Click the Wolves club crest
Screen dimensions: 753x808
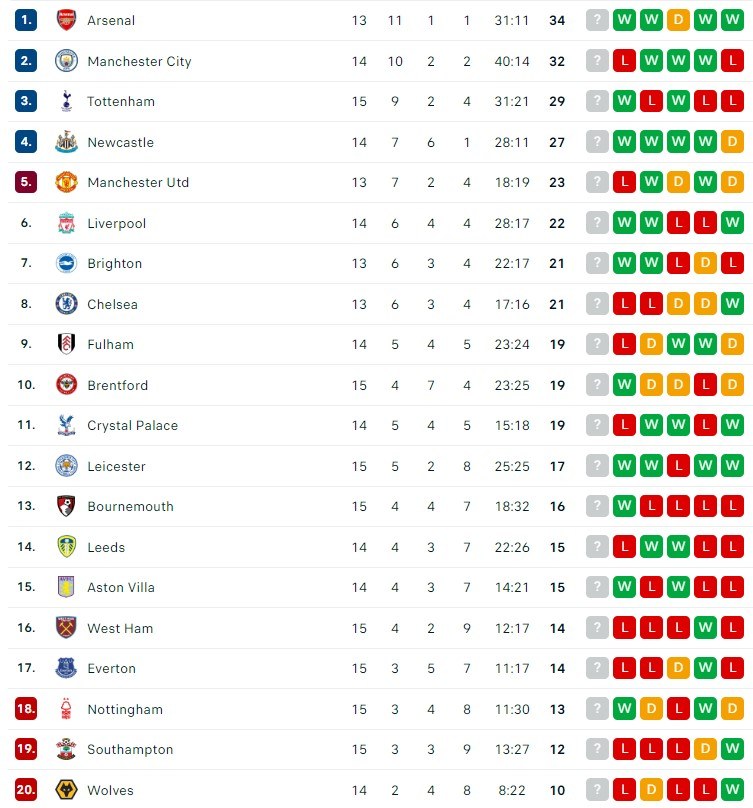[x=66, y=789]
